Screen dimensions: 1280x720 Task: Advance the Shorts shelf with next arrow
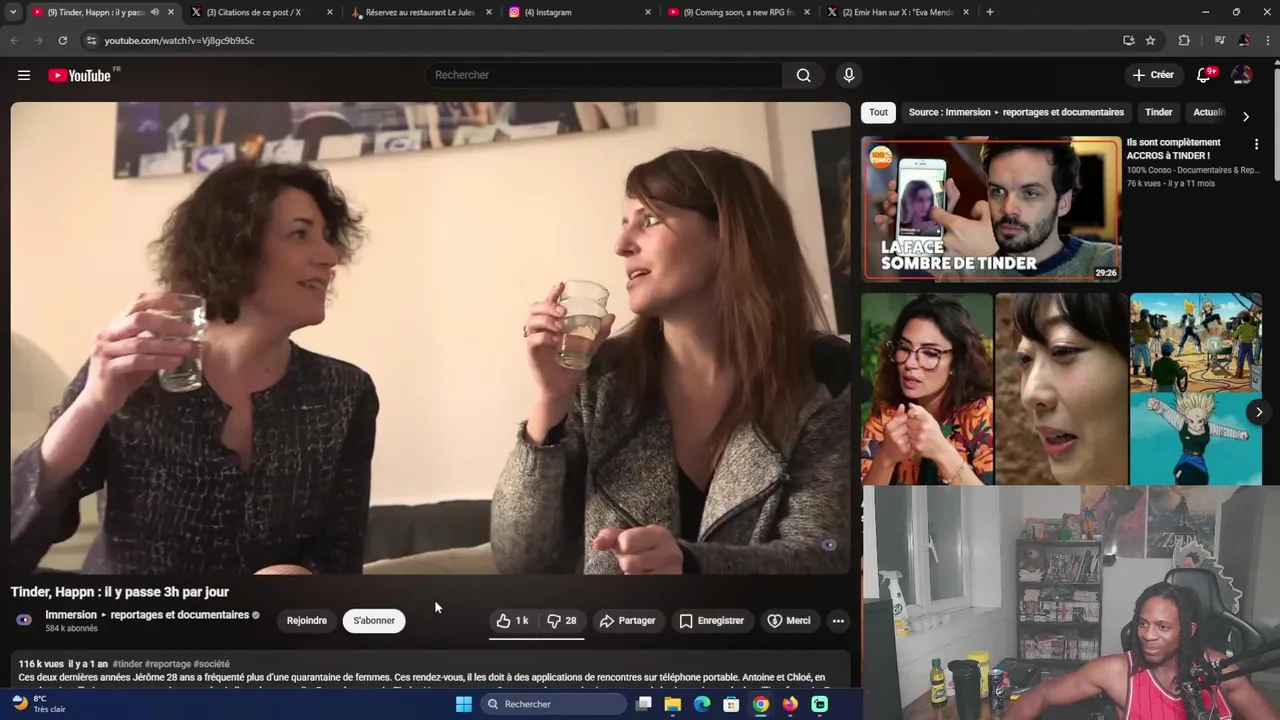pos(1259,412)
